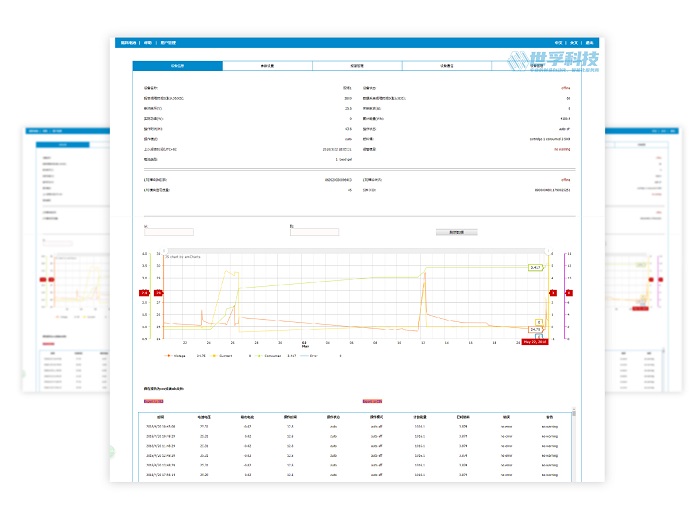The image size is (700, 519).
Task: Open the fourth tab in tab bar
Action: click(446, 65)
